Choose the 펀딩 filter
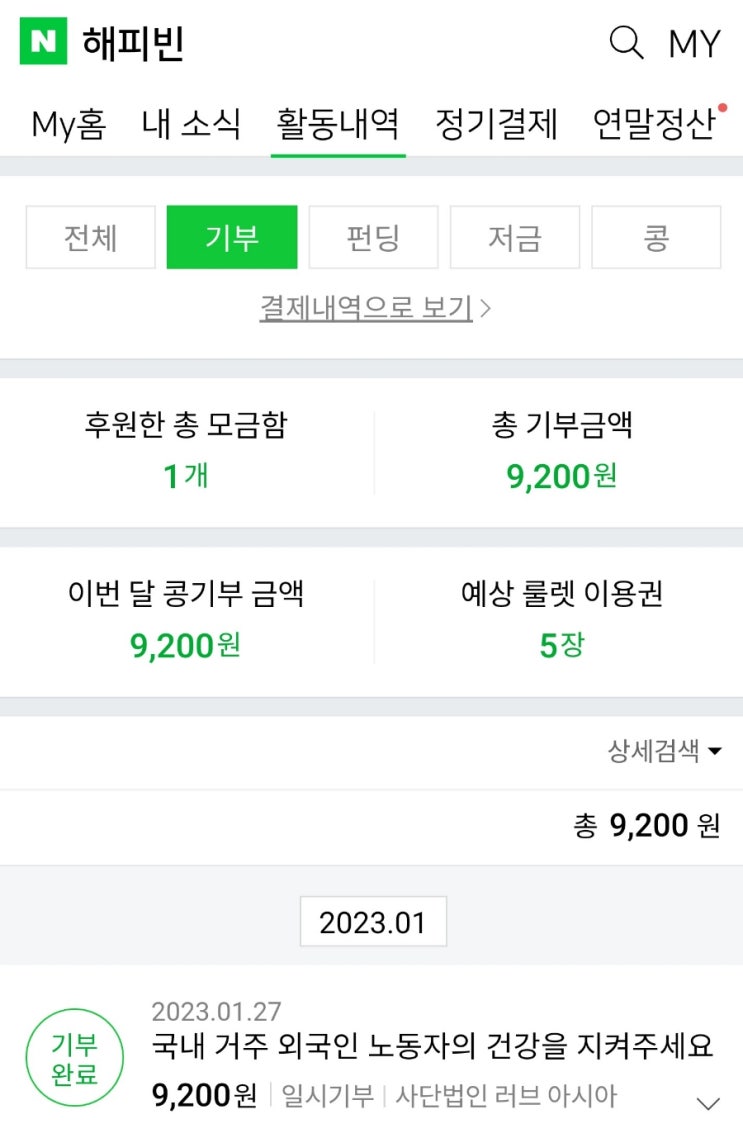 point(373,238)
